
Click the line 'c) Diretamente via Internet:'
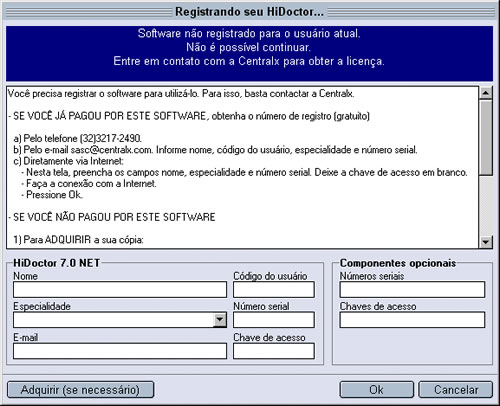pos(69,161)
